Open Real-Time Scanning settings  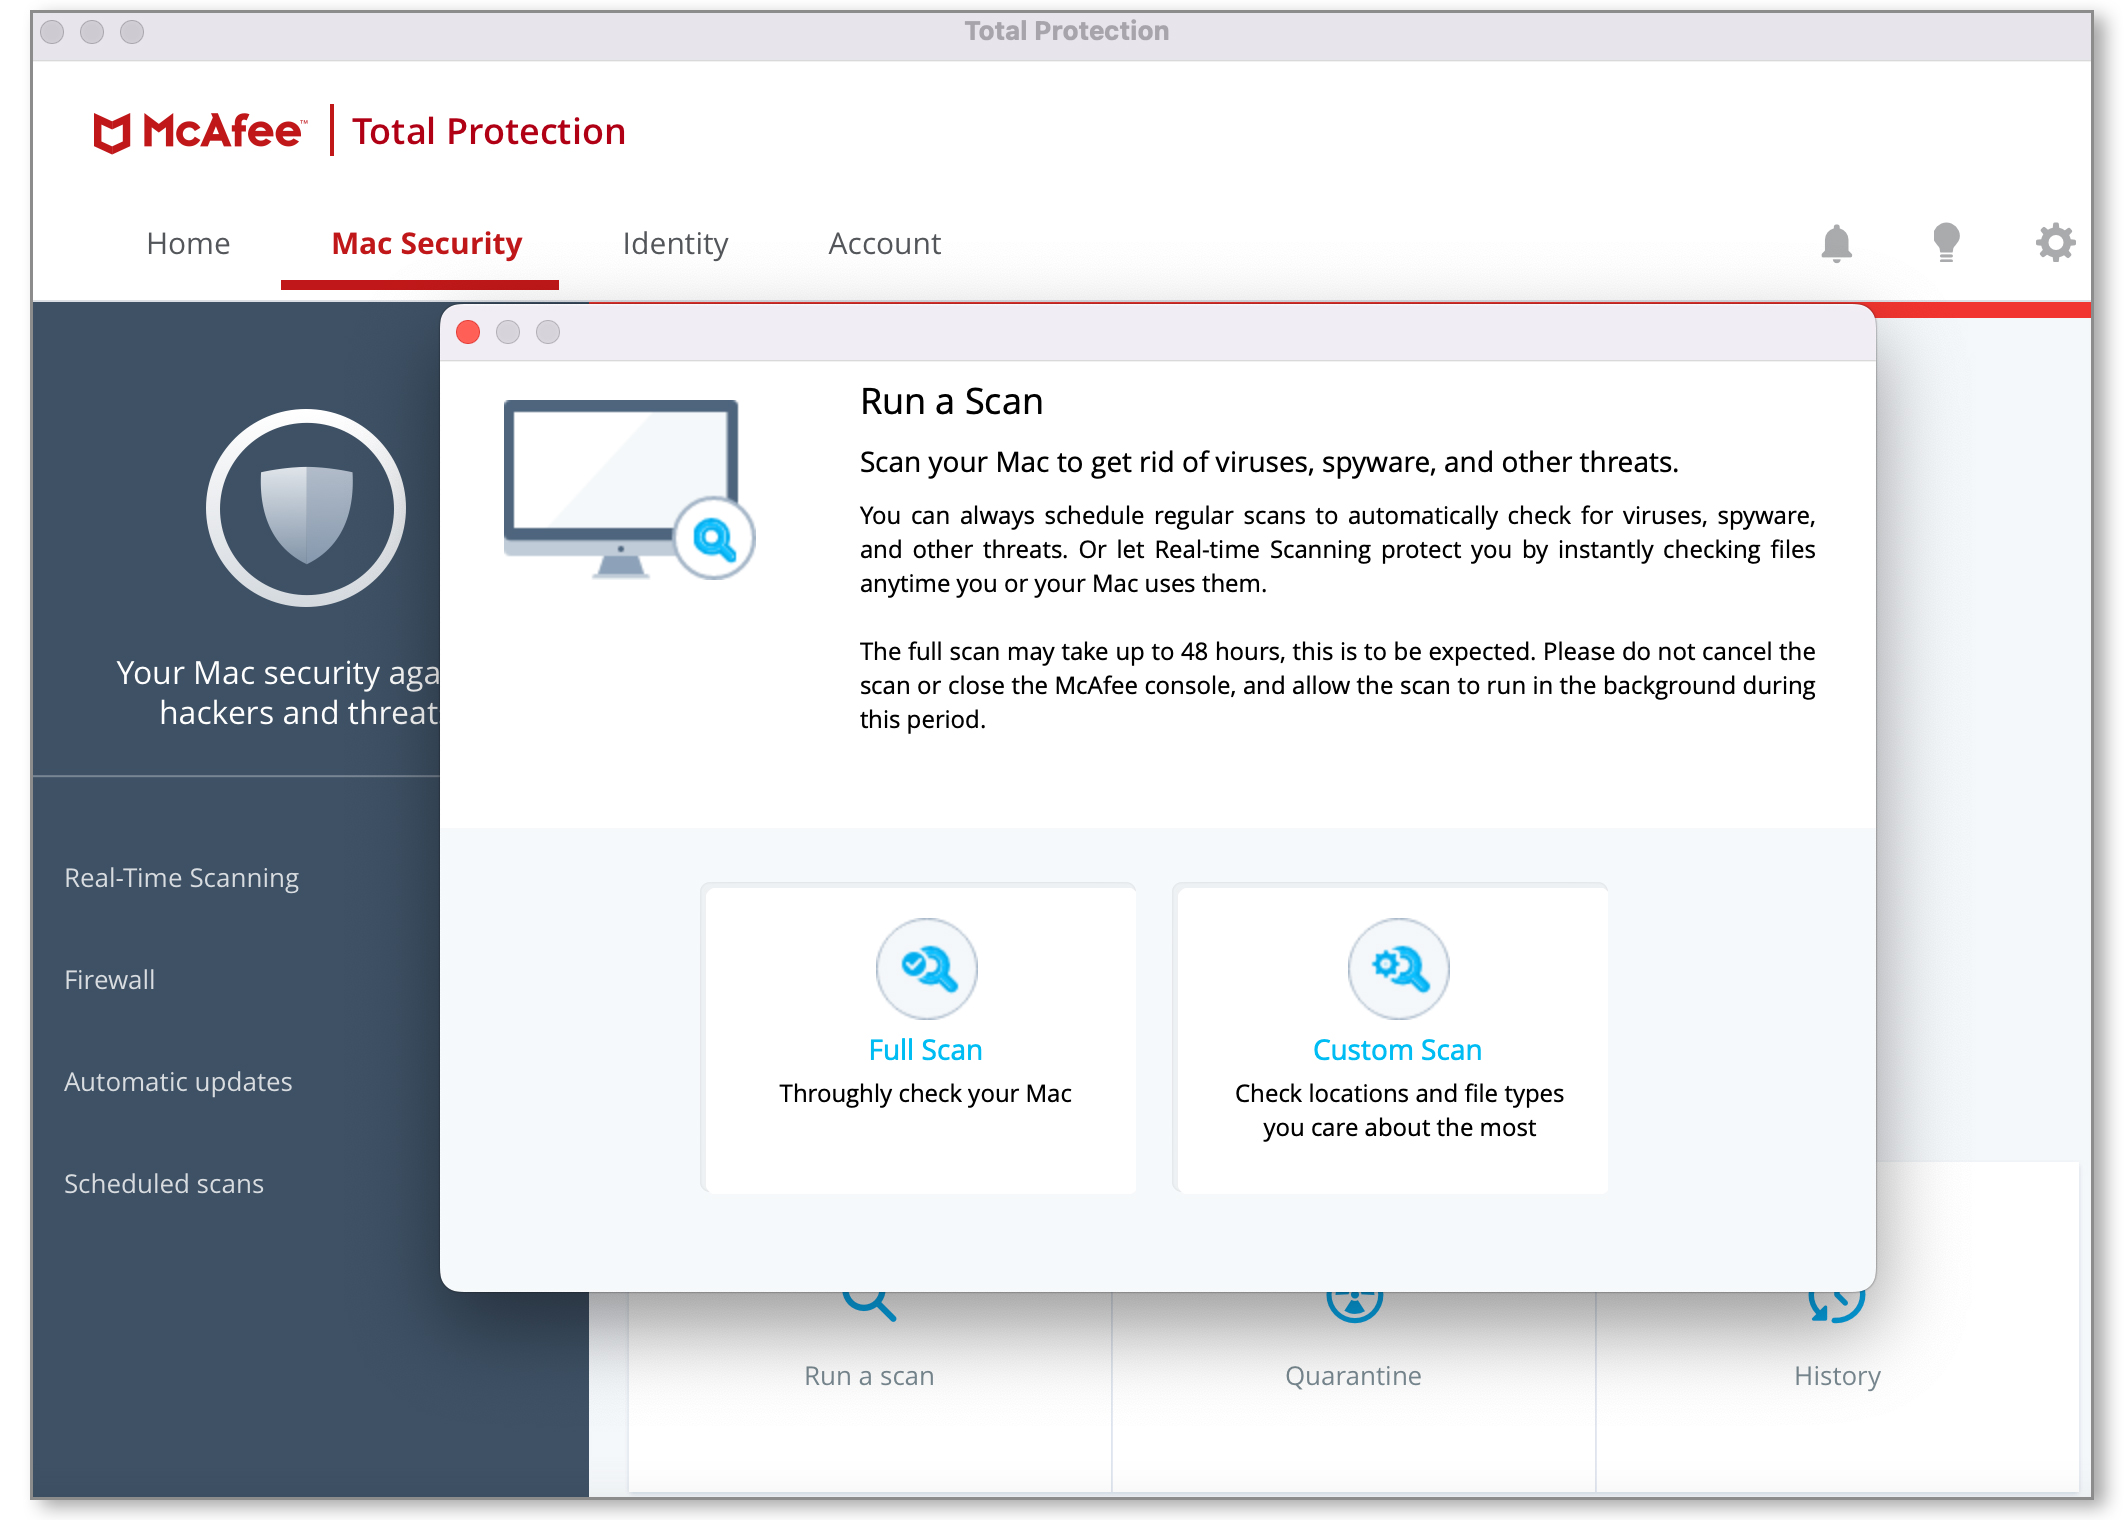(181, 877)
